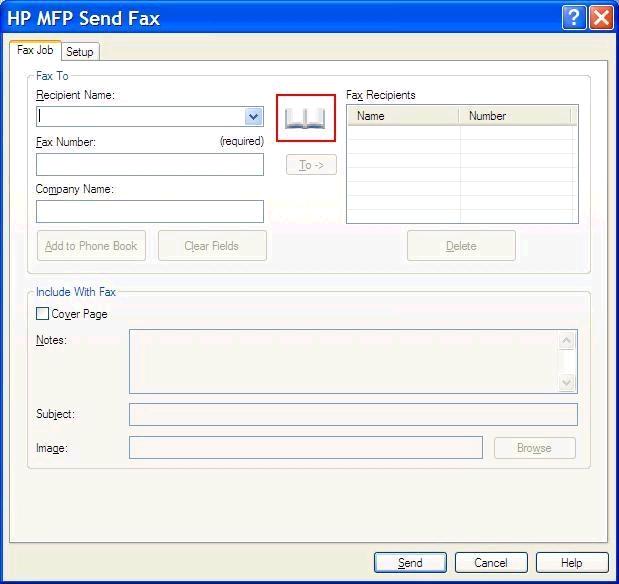619x584 pixels.
Task: Click the Number column header
Action: pos(515,116)
